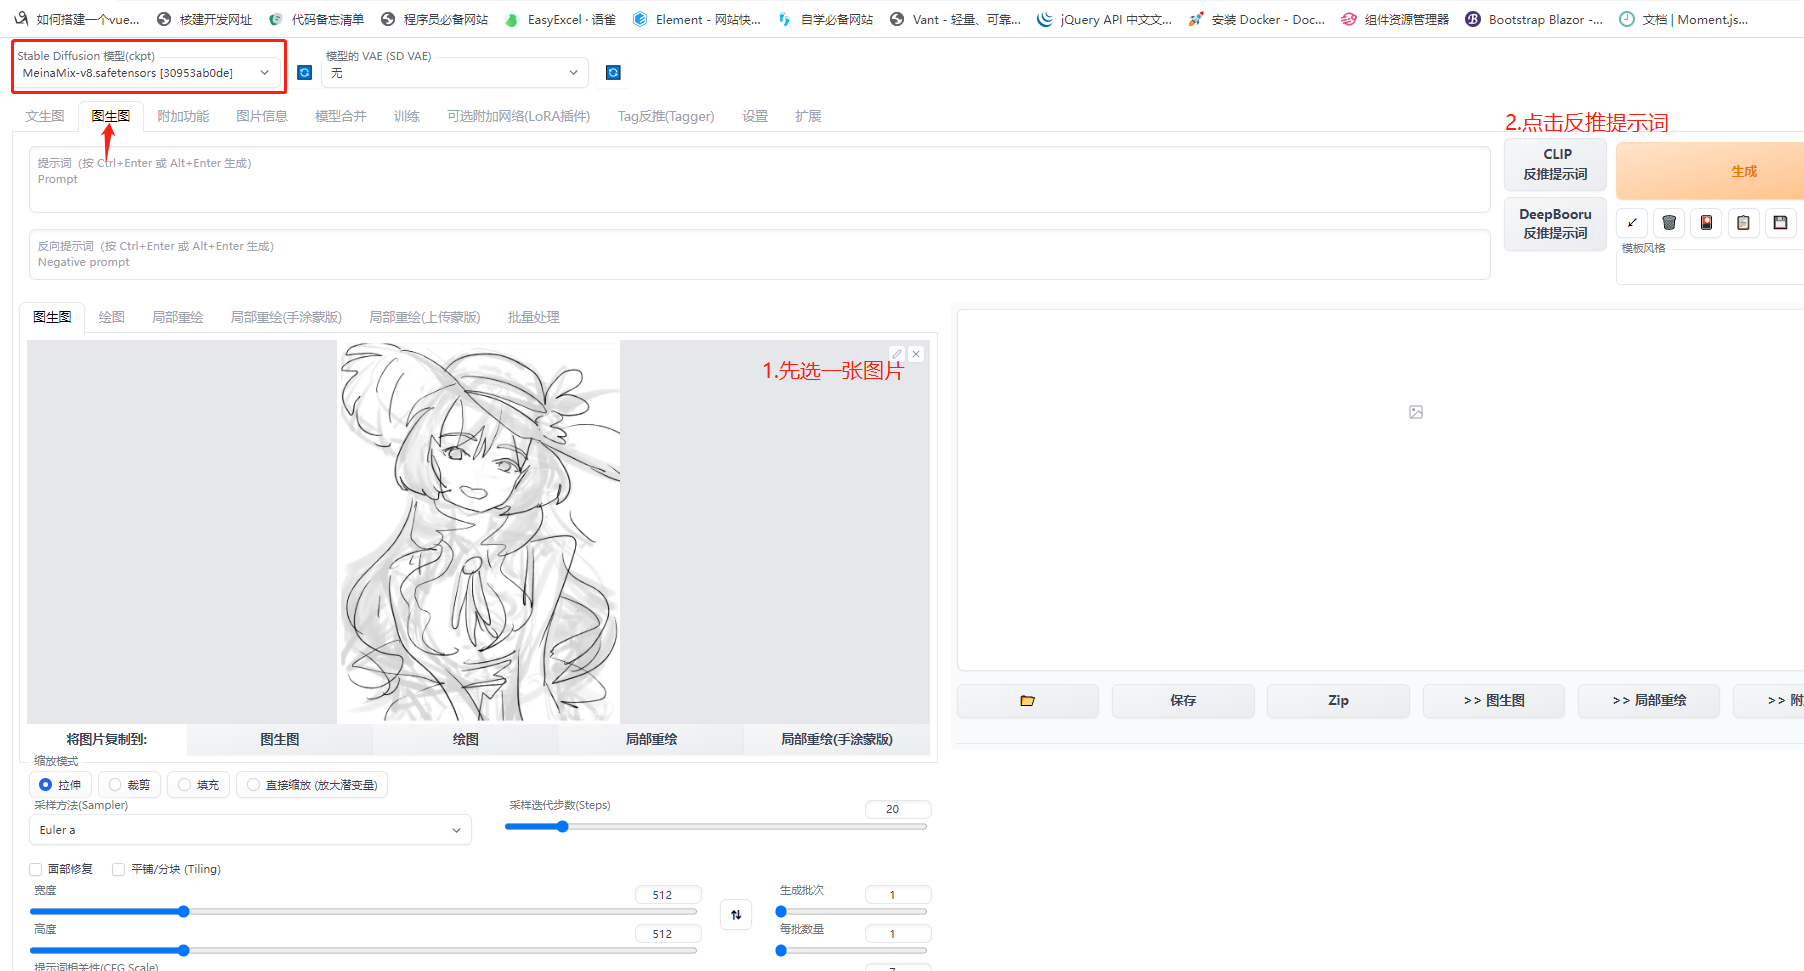Open the Euler a sampler dropdown
1804x971 pixels.
pyautogui.click(x=249, y=829)
